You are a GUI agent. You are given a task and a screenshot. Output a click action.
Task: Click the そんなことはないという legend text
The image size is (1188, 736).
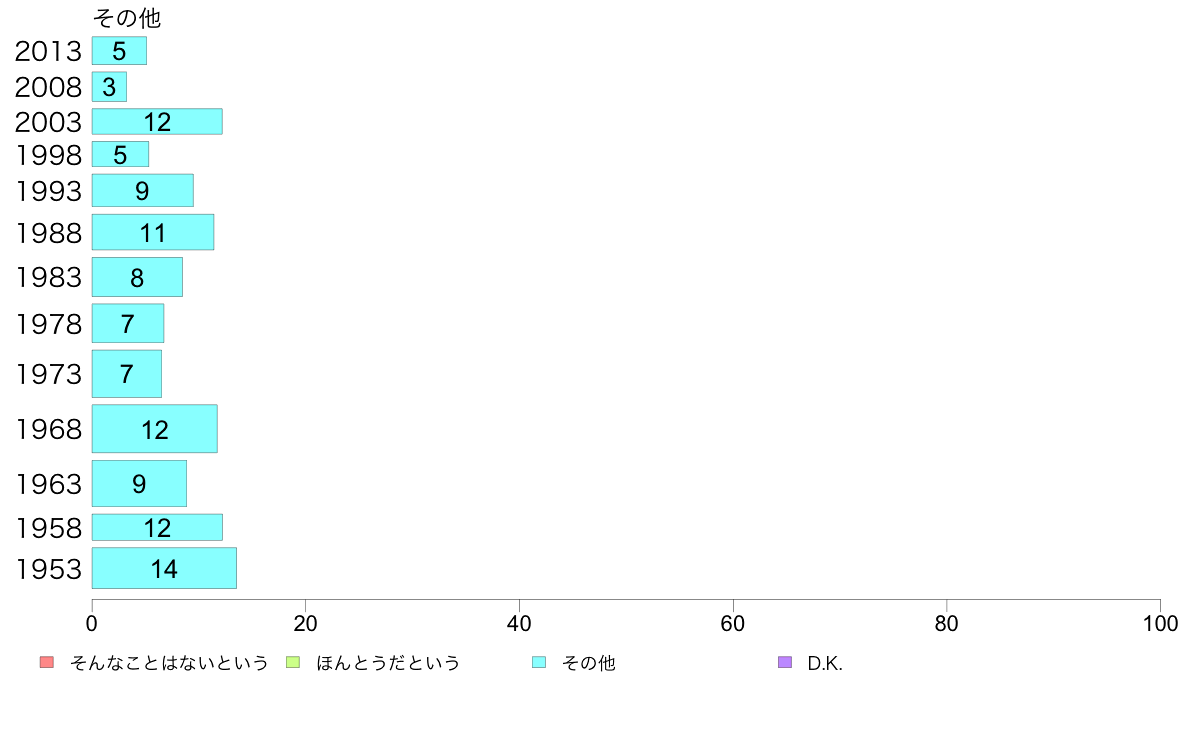[x=169, y=663]
